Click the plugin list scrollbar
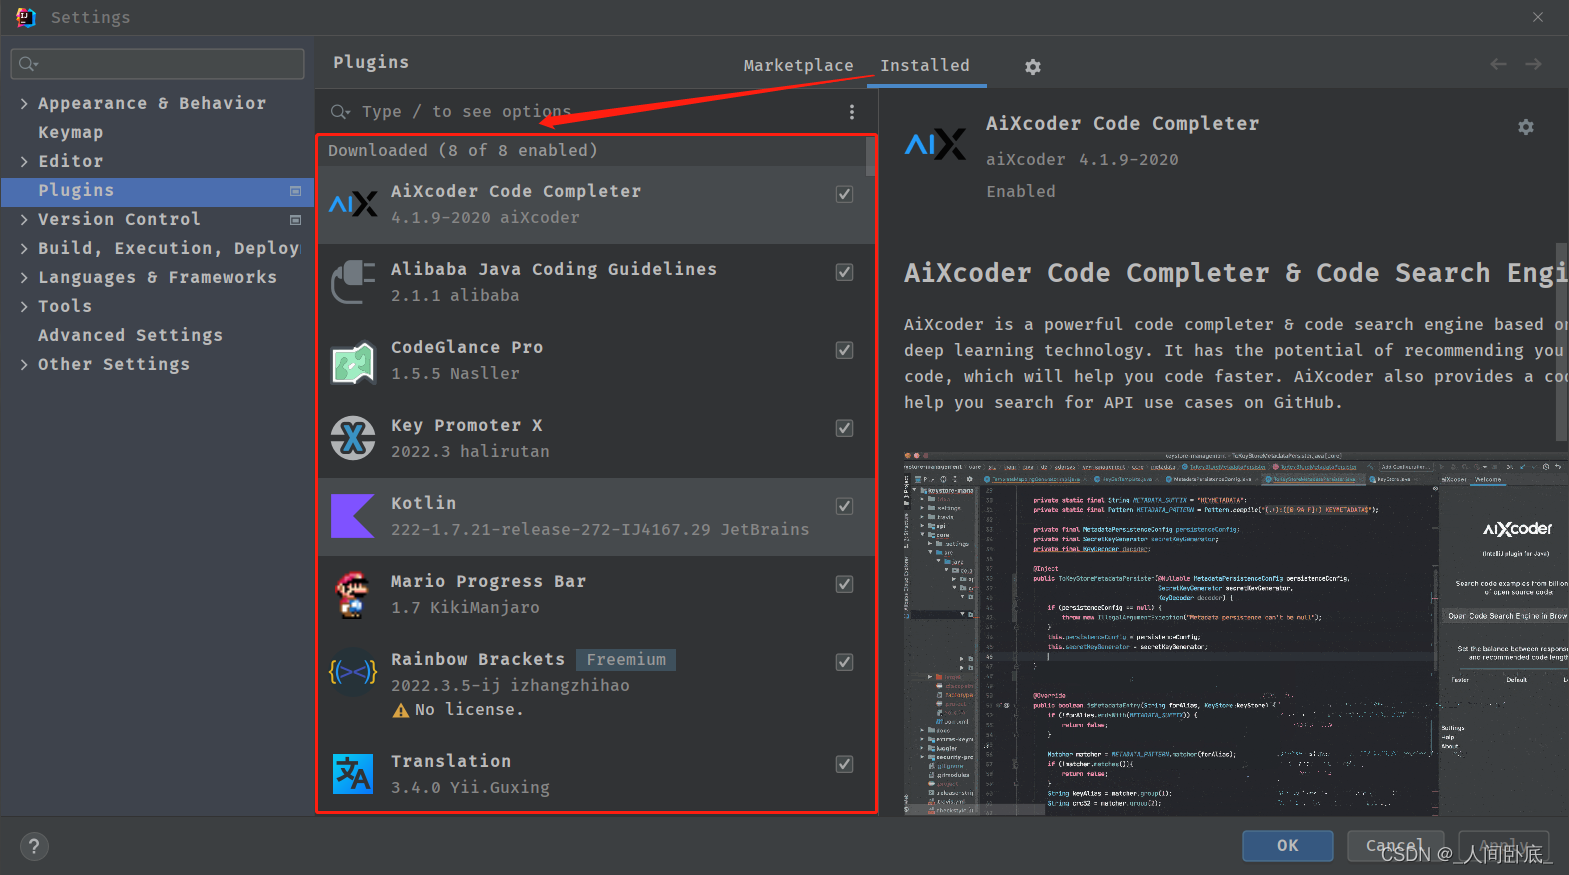Viewport: 1569px width, 875px height. (871, 157)
